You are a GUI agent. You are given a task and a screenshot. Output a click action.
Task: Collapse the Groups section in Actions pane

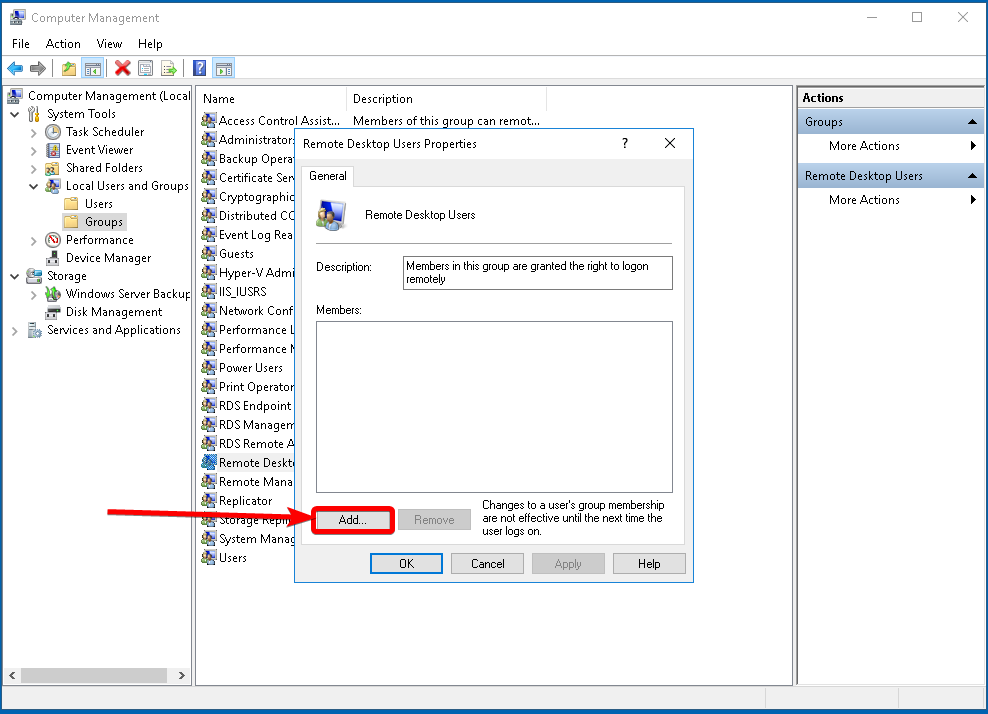972,122
